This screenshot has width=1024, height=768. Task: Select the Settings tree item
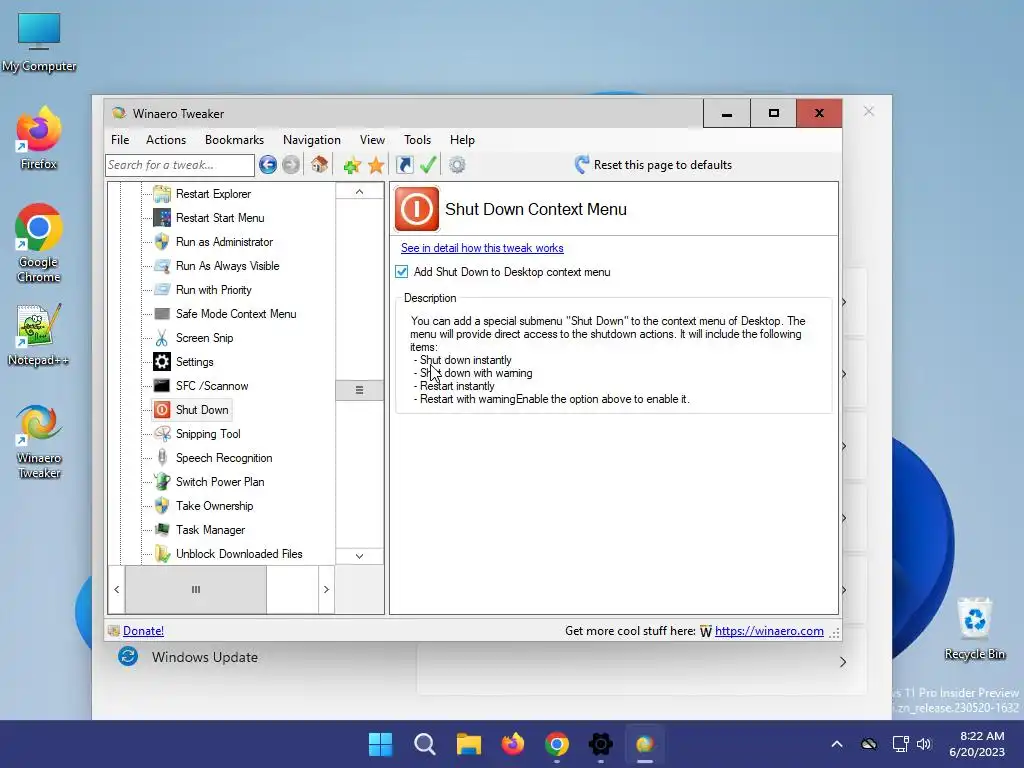coord(195,362)
